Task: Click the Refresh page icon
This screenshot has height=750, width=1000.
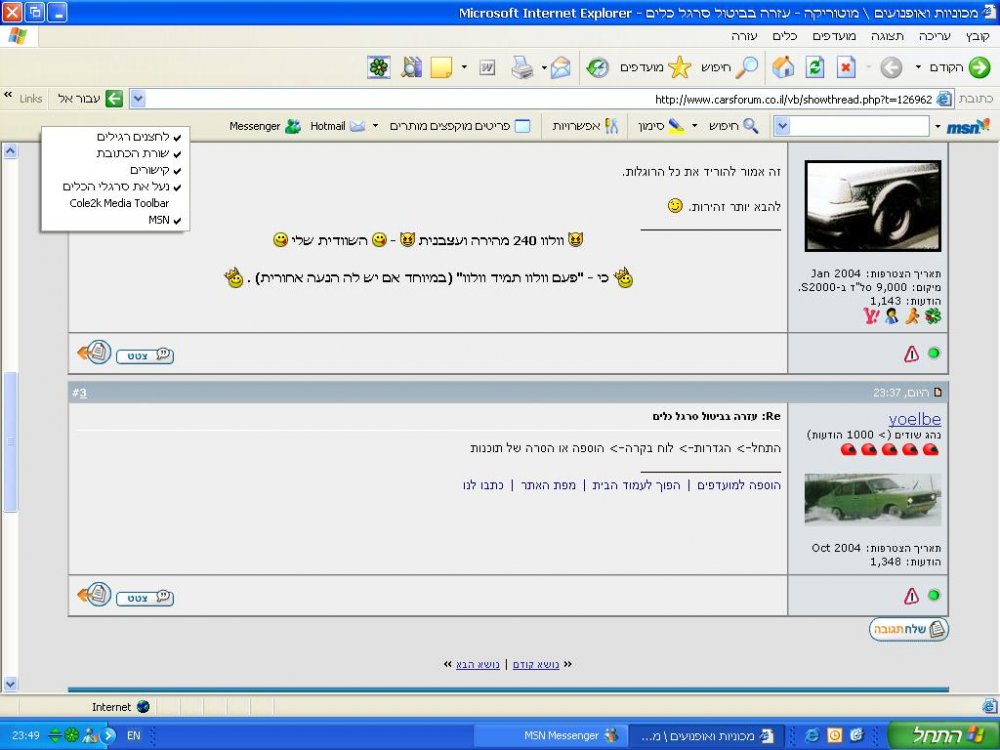Action: [x=814, y=68]
